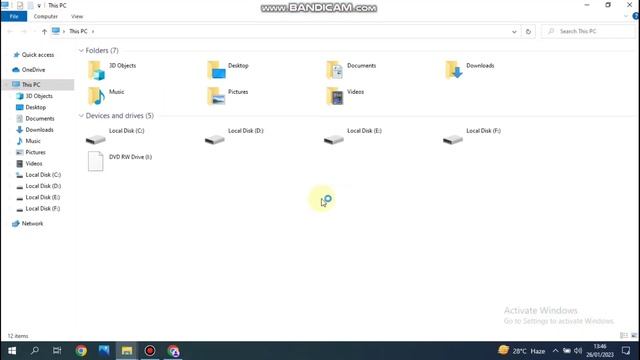Click the Search This PC field
Screen dimensions: 640x360
589,31
